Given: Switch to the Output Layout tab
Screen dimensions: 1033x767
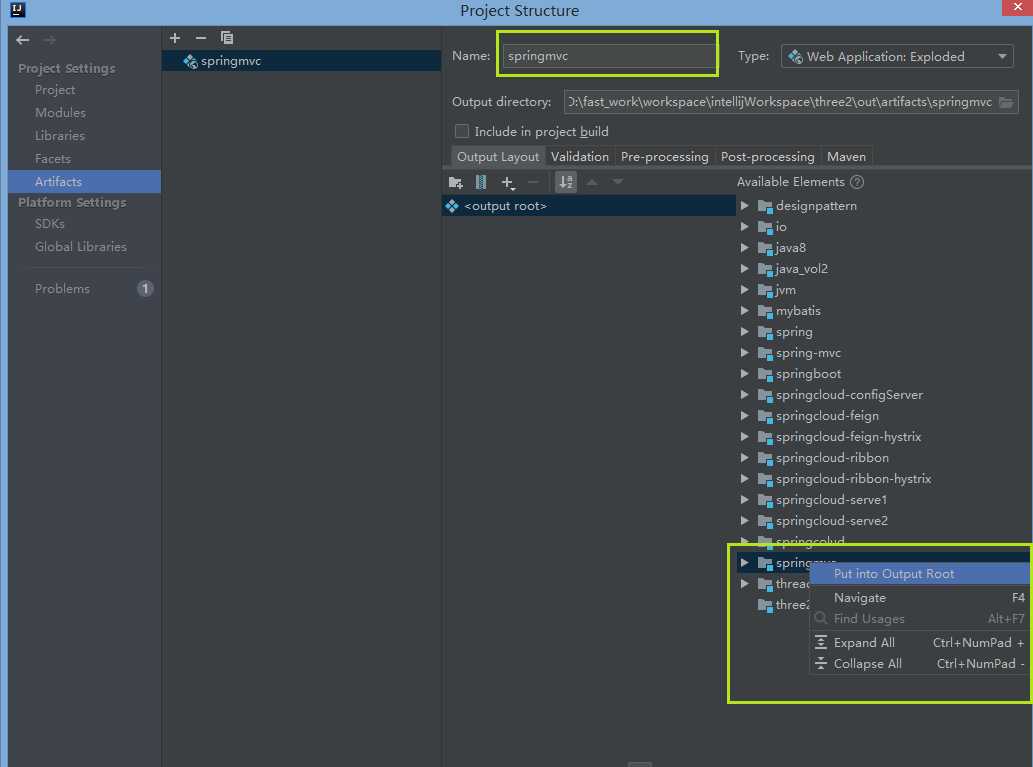Looking at the screenshot, I should [497, 157].
